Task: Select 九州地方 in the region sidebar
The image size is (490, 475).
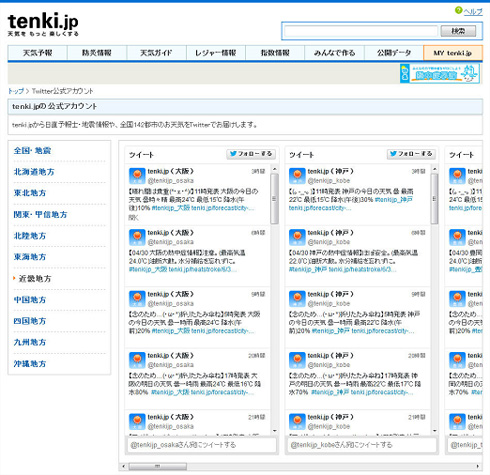Action: pos(30,342)
